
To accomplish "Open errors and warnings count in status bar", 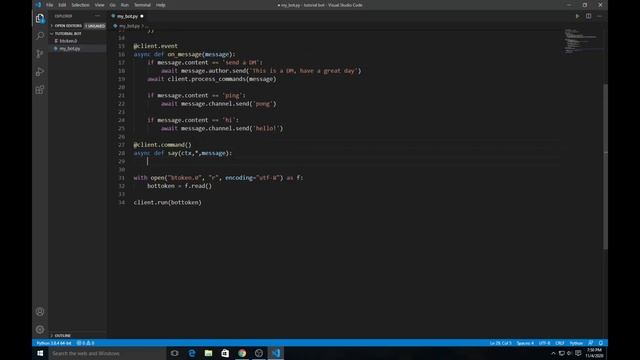I will tap(85, 343).
